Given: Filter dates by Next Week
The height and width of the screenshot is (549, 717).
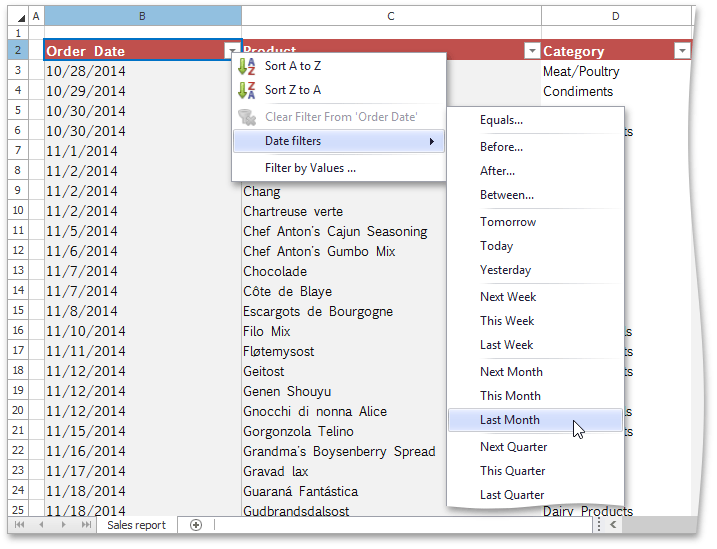Looking at the screenshot, I should pos(535,297).
